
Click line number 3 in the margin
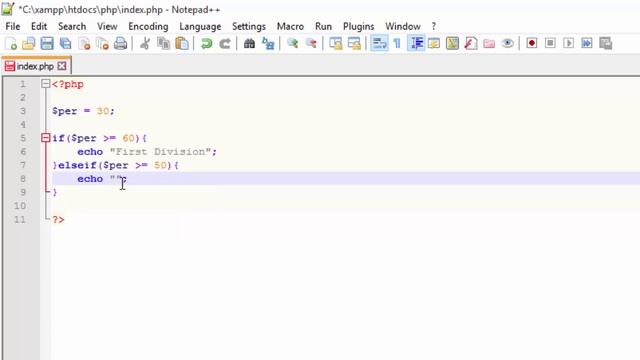point(23,111)
